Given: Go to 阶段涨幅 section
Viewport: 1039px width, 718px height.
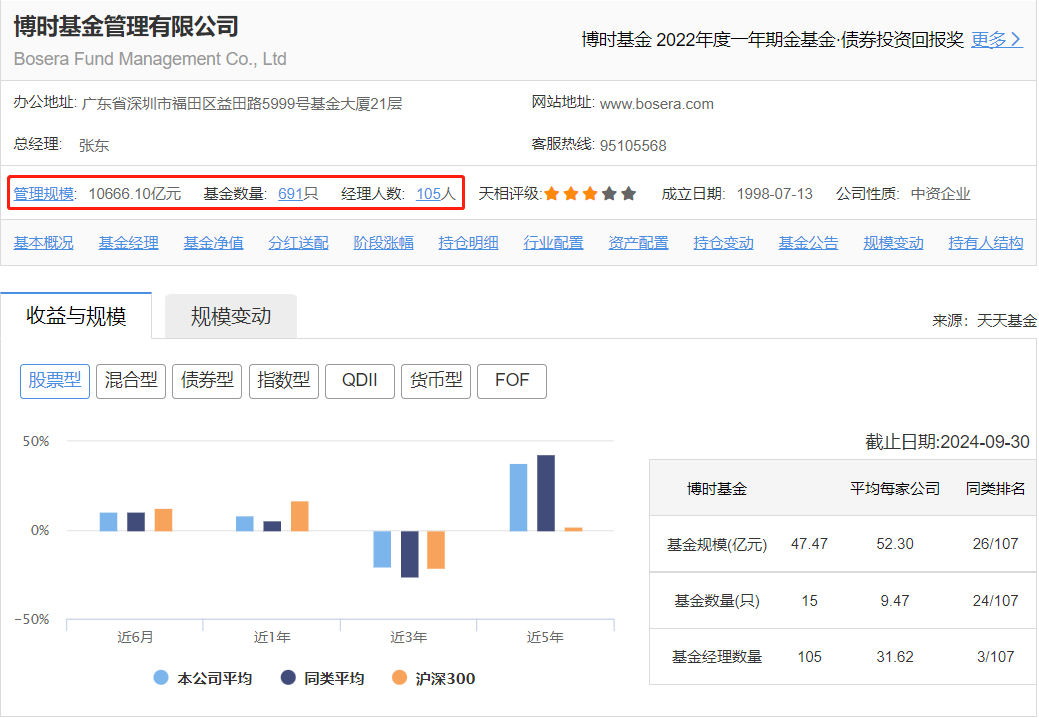Looking at the screenshot, I should point(383,243).
